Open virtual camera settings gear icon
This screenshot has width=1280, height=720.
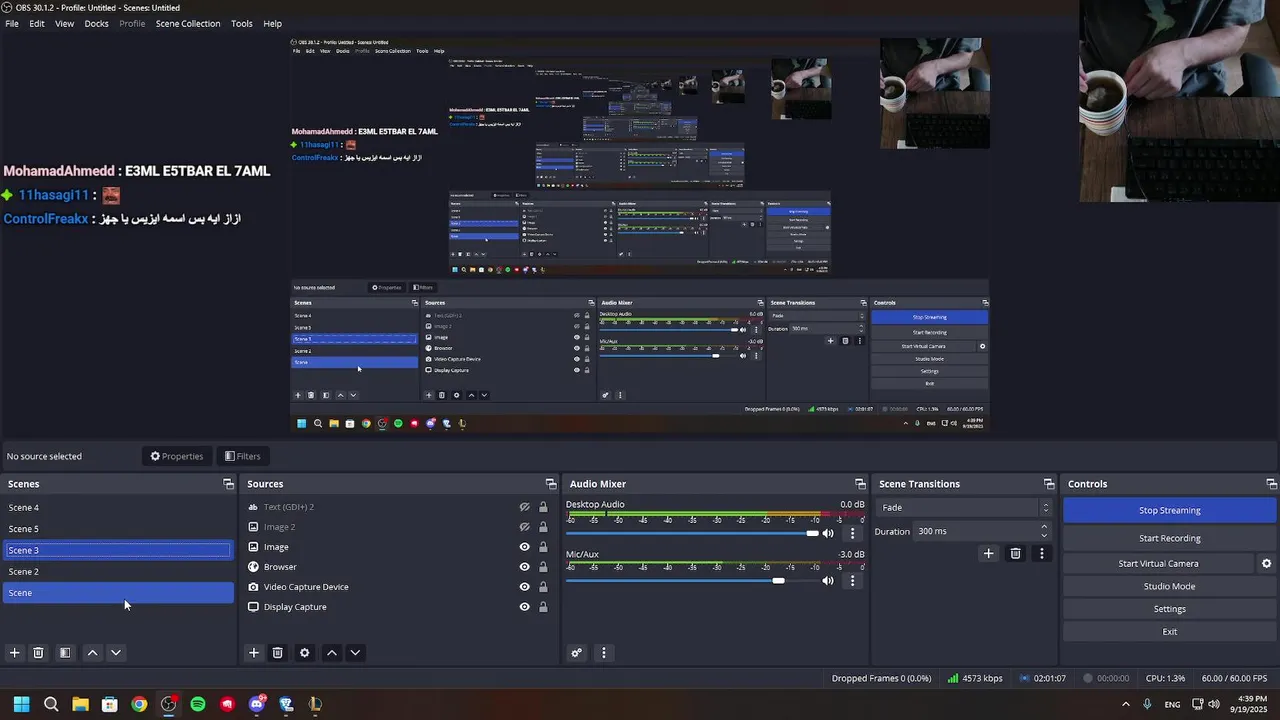pyautogui.click(x=1266, y=563)
